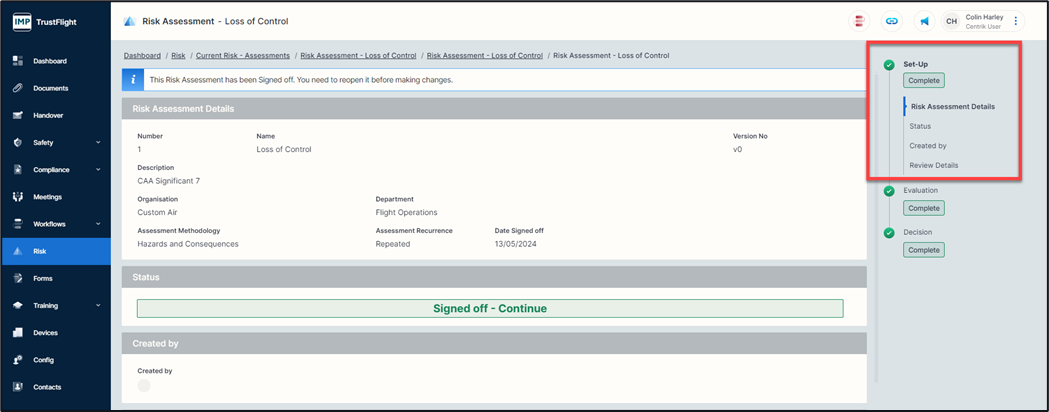
Task: Select Forms in the sidebar menu
Action: [x=43, y=279]
